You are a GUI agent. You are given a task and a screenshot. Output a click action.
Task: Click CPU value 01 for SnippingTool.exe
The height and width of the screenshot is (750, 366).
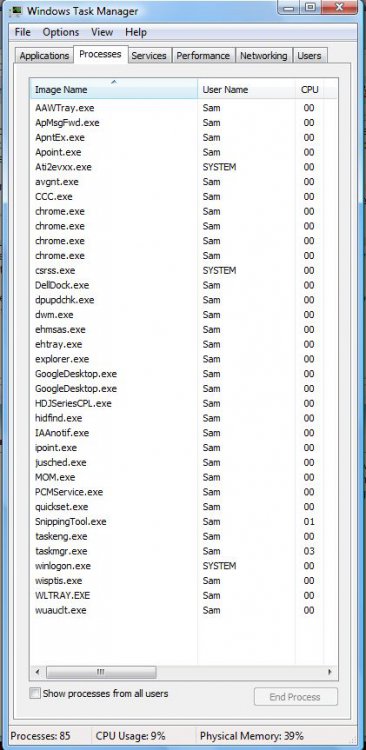click(309, 521)
